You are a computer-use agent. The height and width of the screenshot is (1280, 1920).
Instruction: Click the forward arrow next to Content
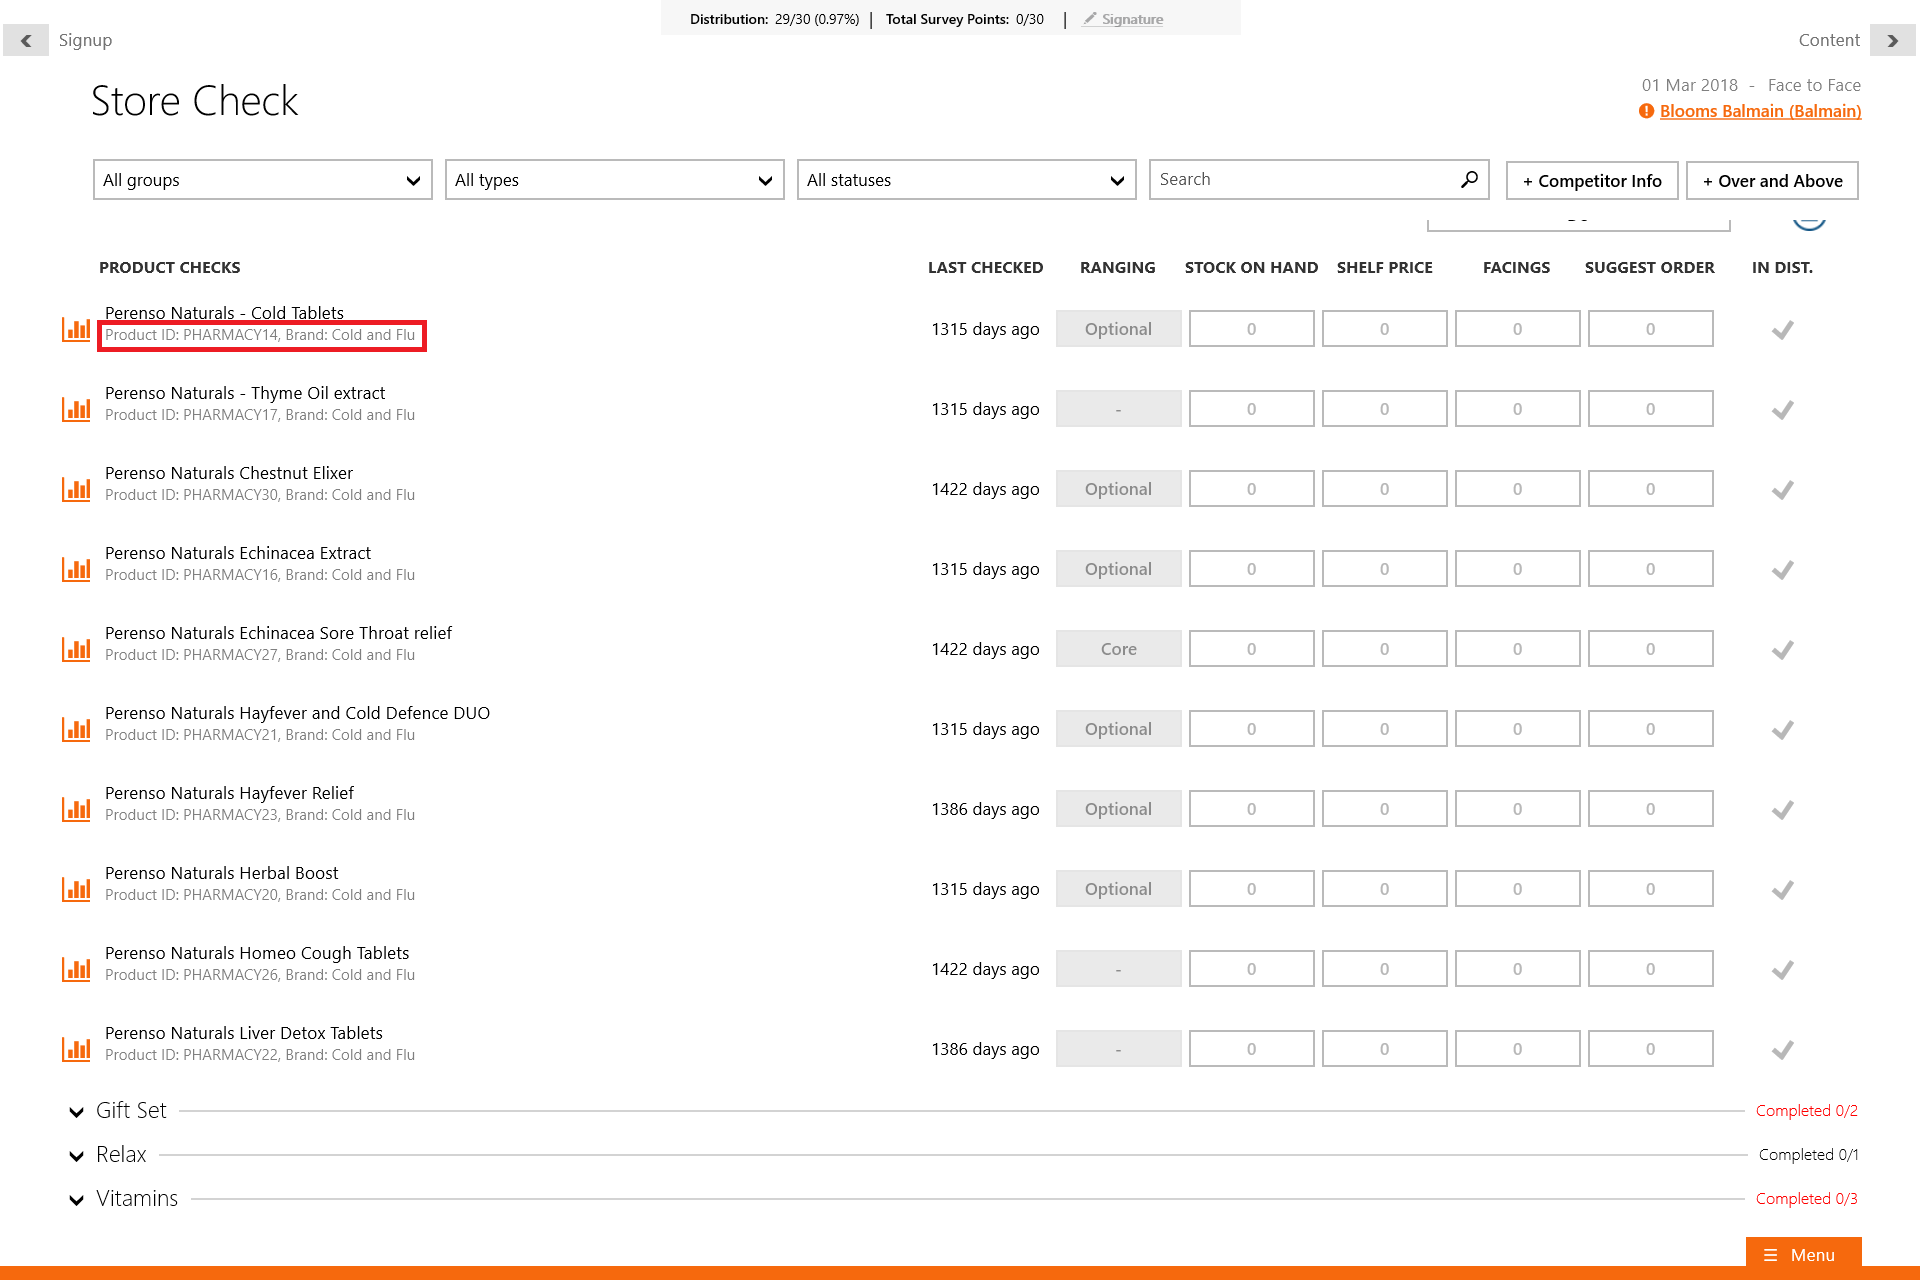pos(1892,41)
